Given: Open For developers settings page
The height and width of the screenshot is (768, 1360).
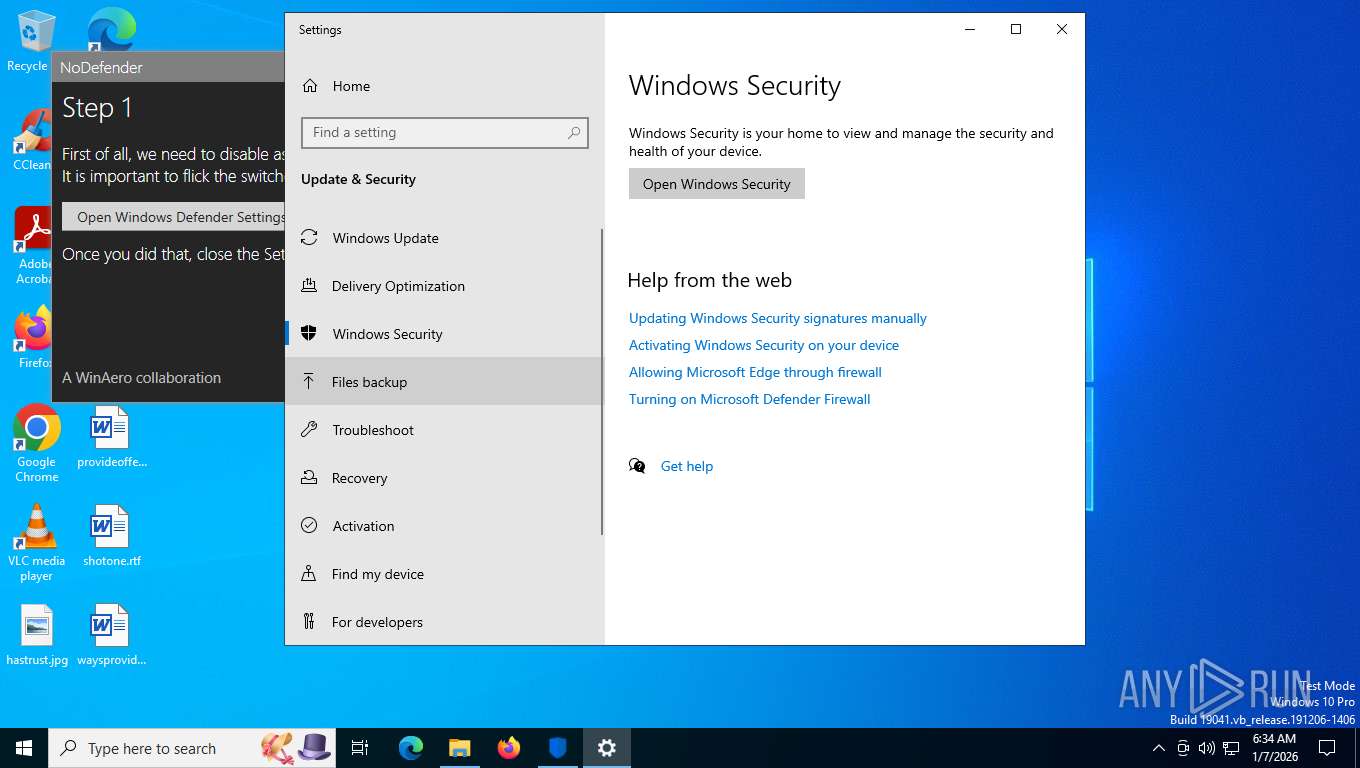Looking at the screenshot, I should pos(444,622).
